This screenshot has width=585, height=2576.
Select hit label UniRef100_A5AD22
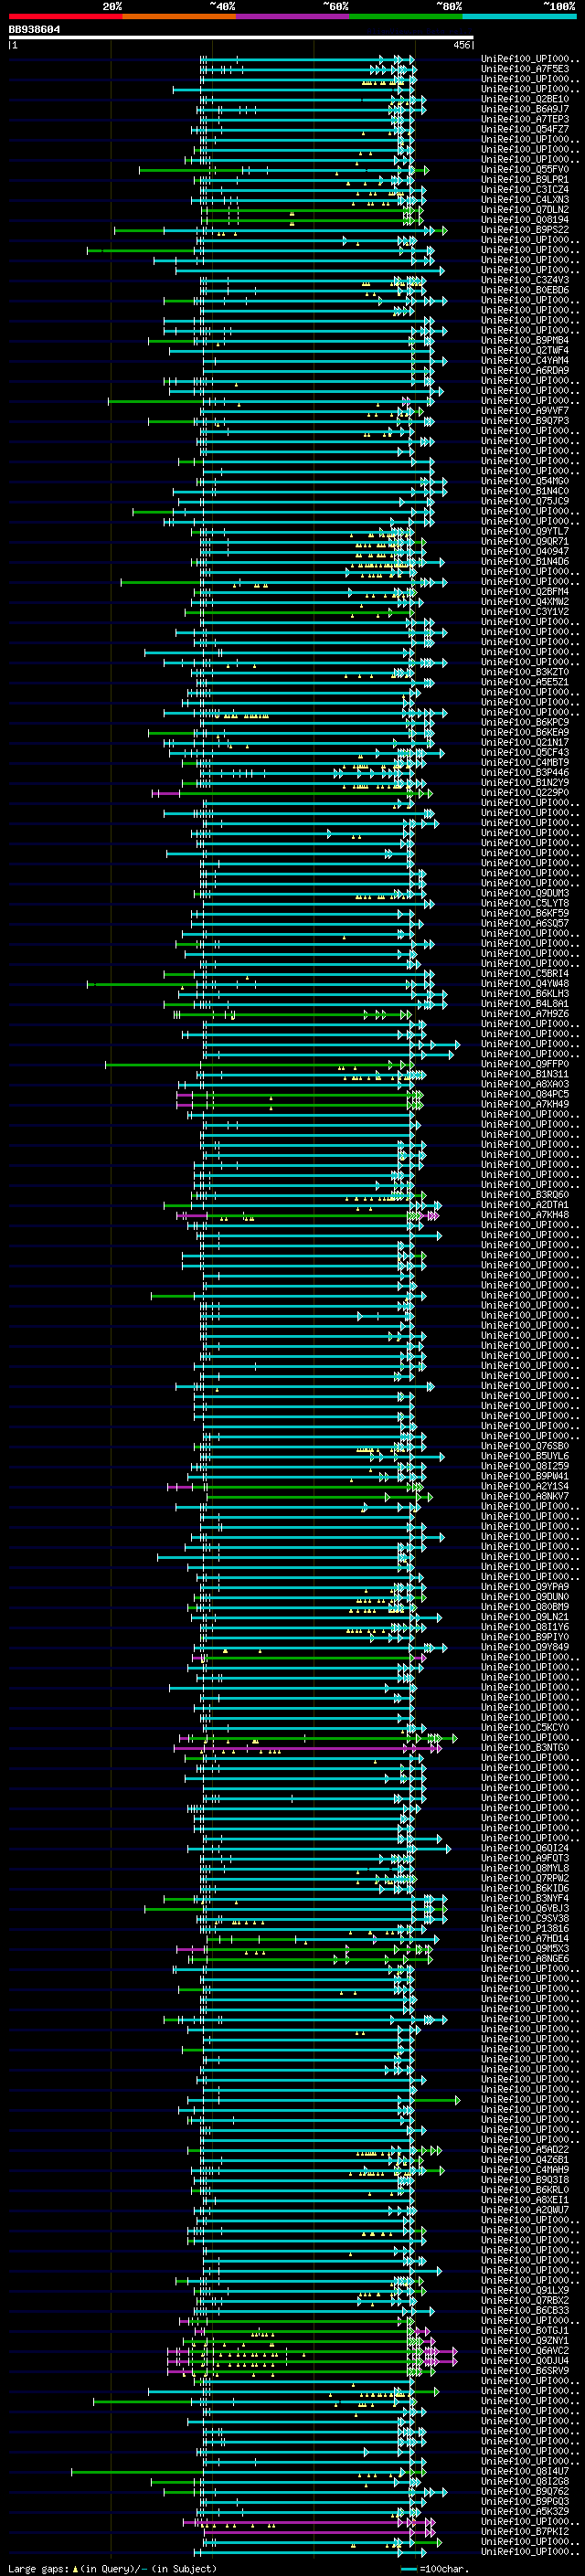click(x=525, y=2149)
